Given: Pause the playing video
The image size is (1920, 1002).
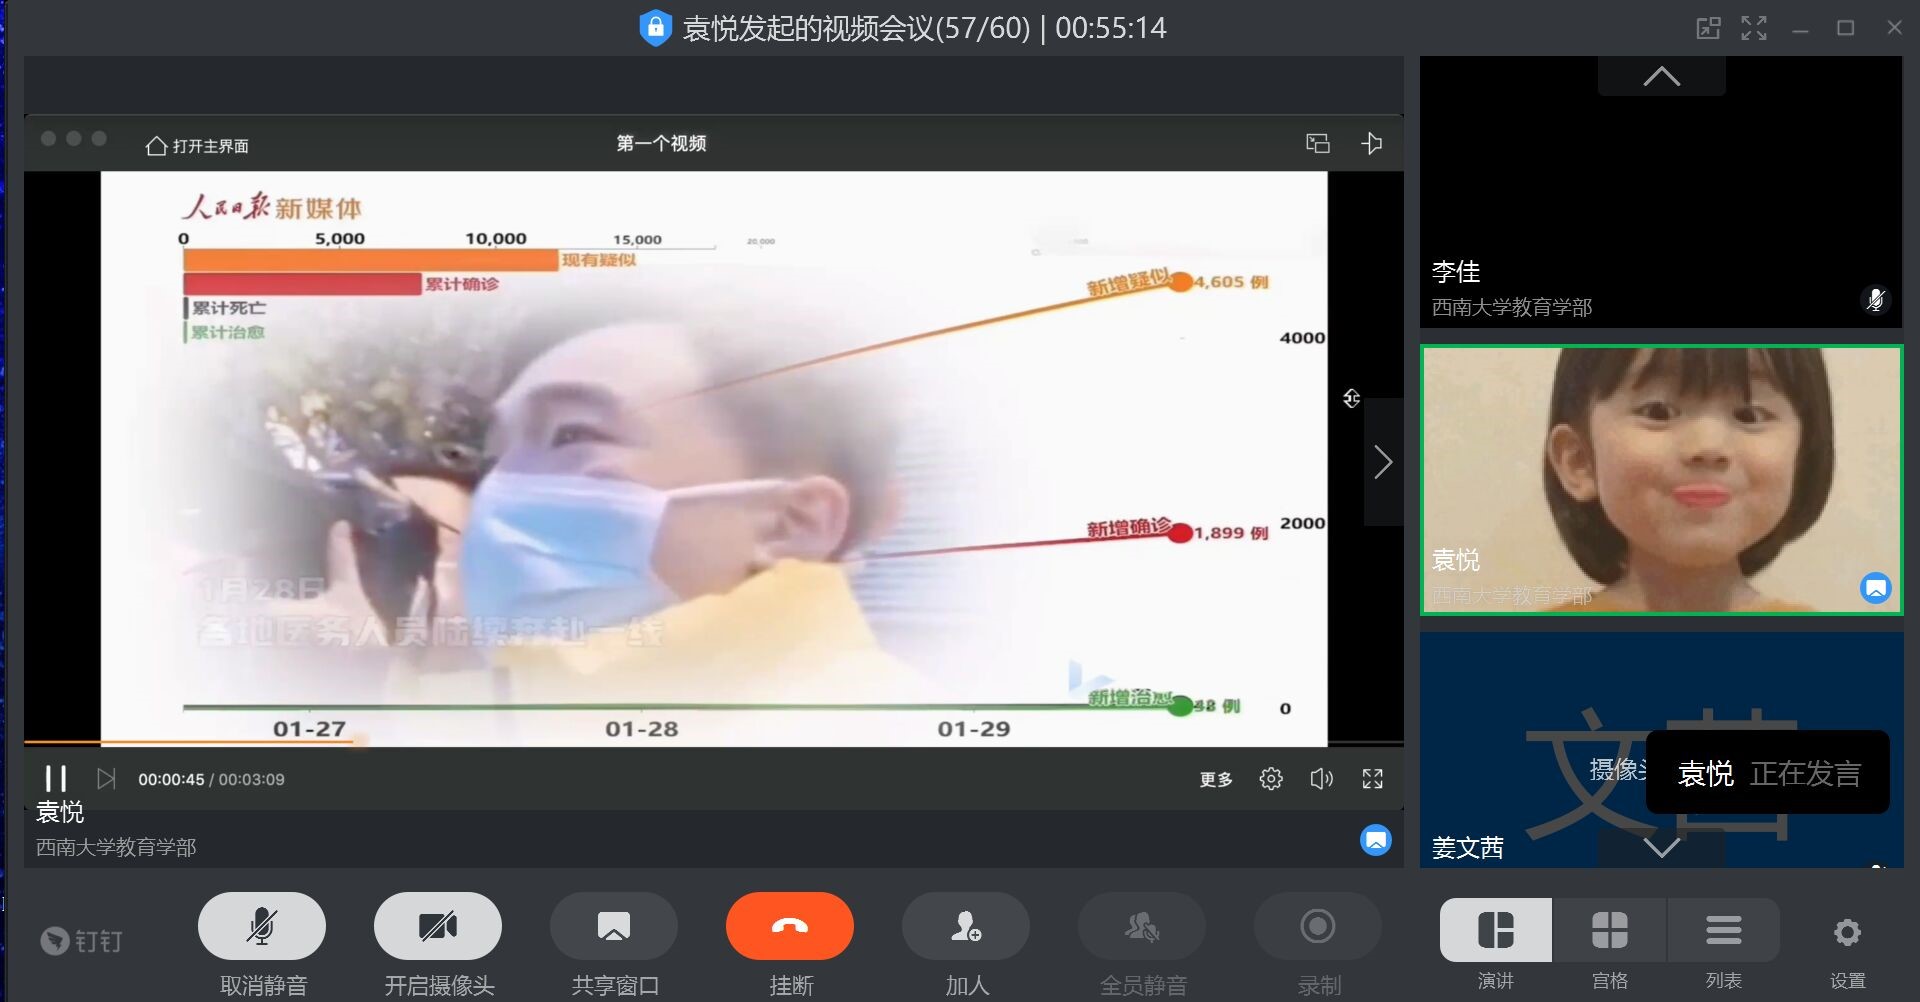Looking at the screenshot, I should 56,779.
